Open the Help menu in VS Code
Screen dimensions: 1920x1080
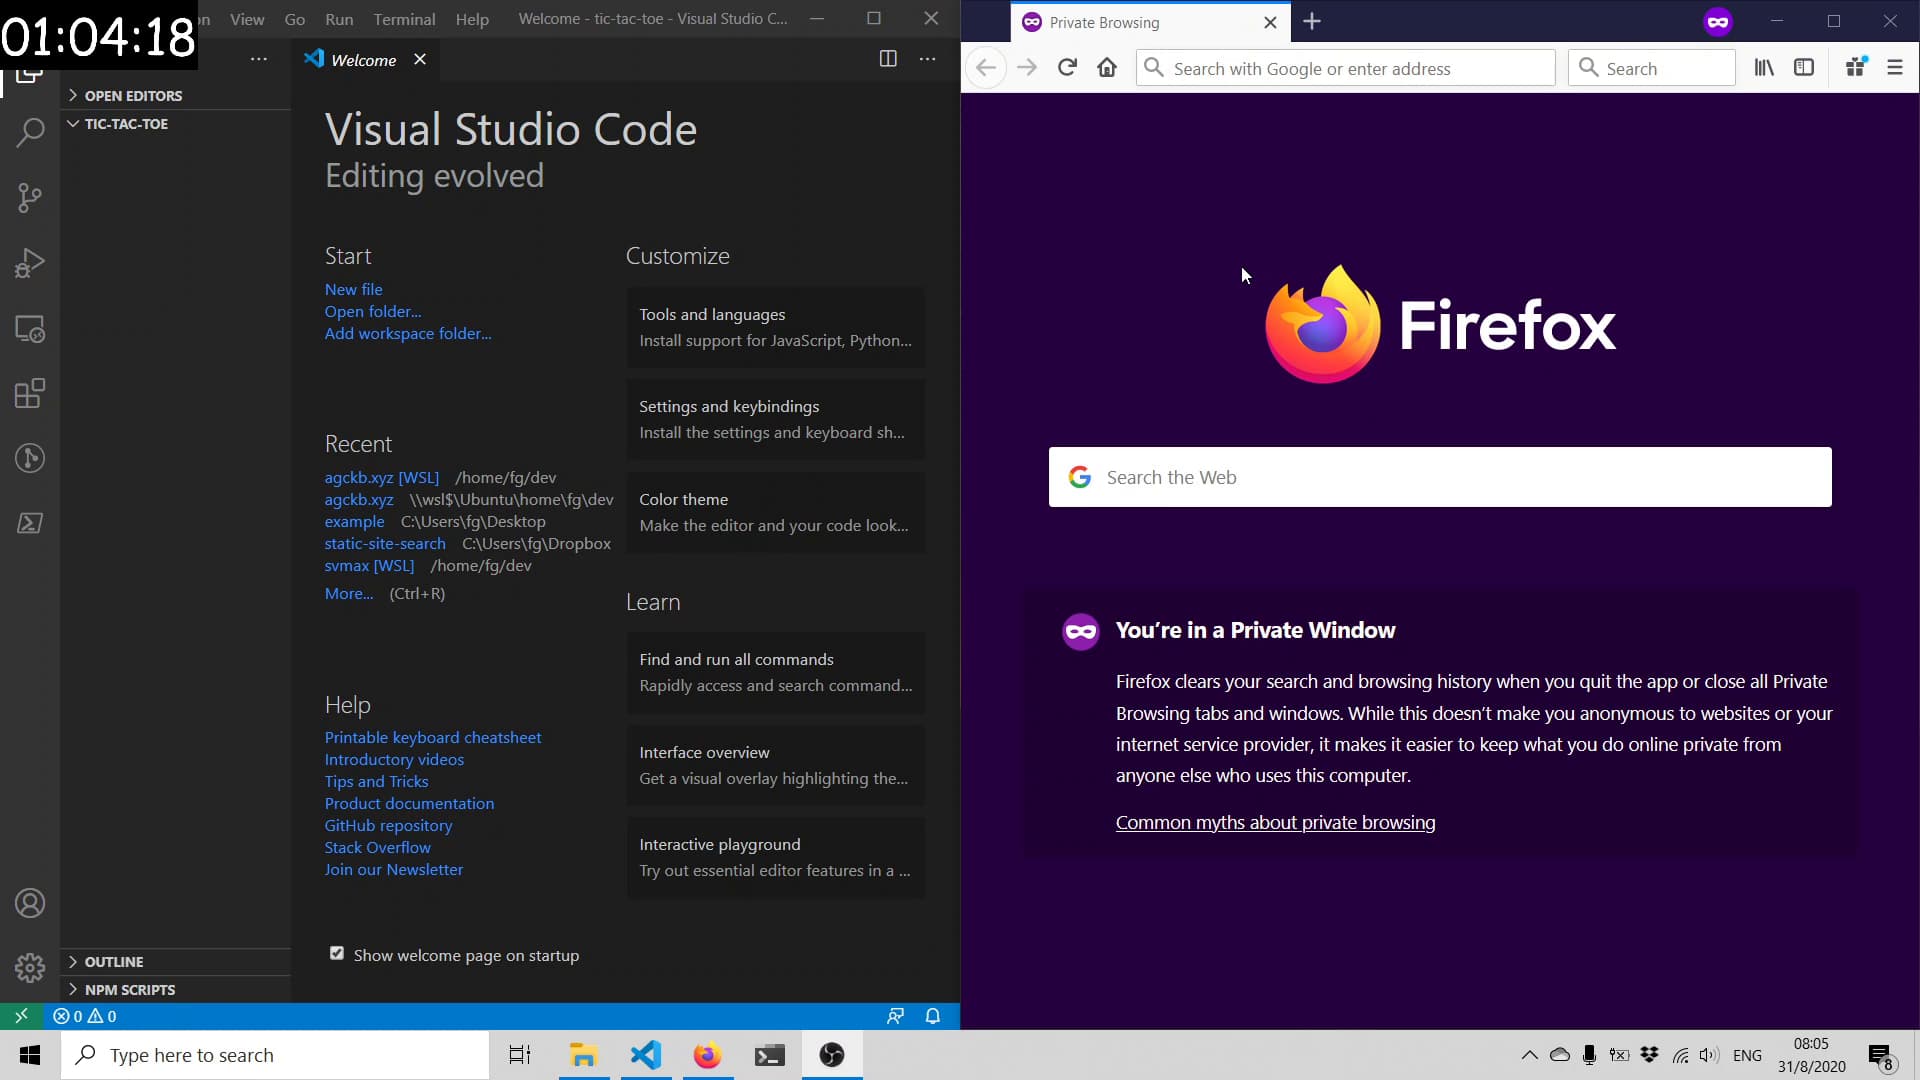[x=472, y=19]
